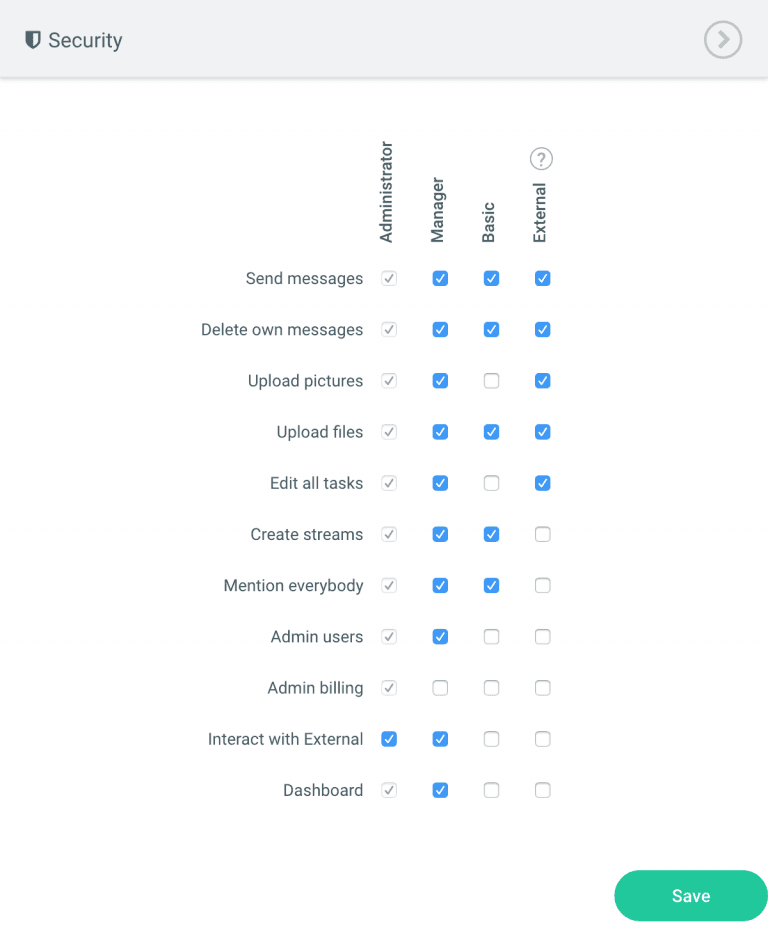Uncheck Send messages for Manager

(x=440, y=279)
